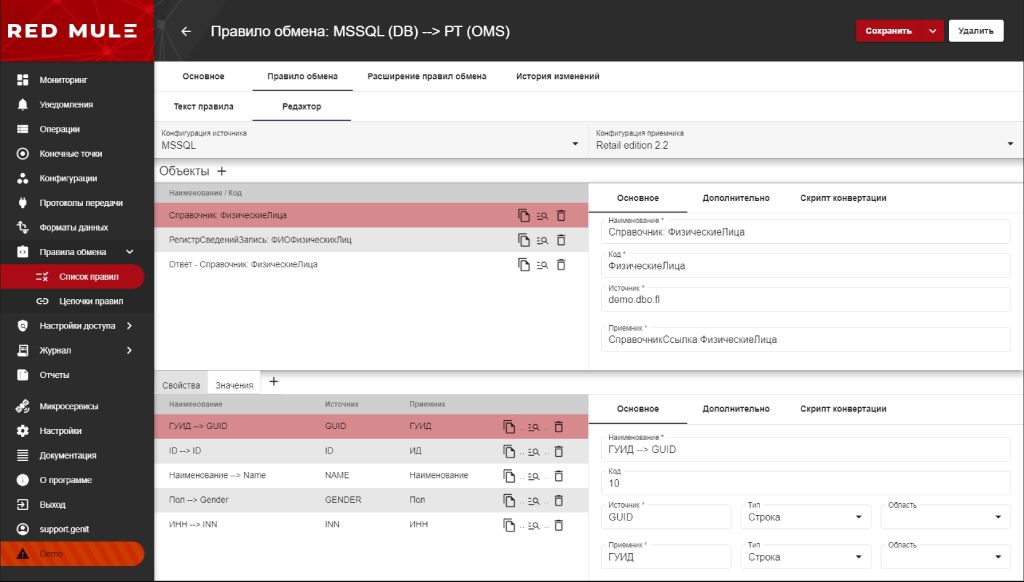Click the Сохранить button

[x=888, y=31]
